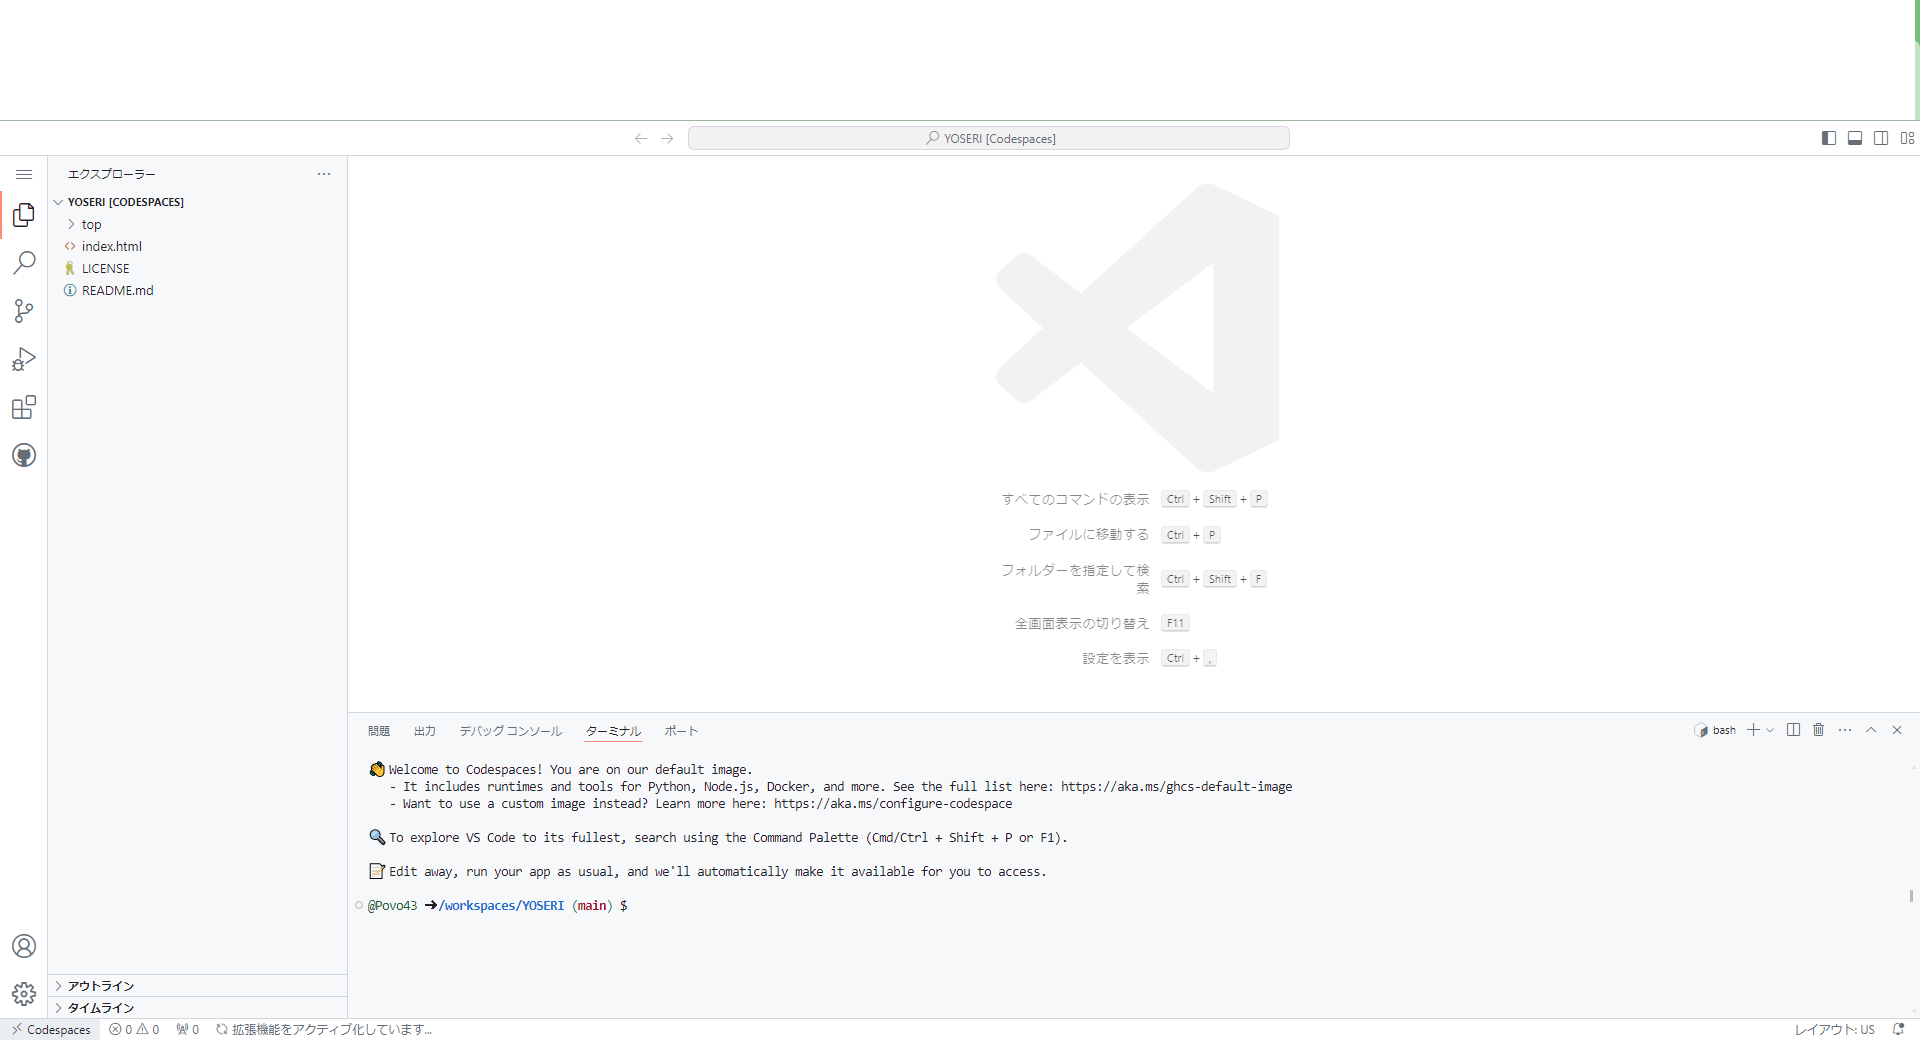Open the 問題 panel tab
The height and width of the screenshot is (1040, 1920).
378,731
